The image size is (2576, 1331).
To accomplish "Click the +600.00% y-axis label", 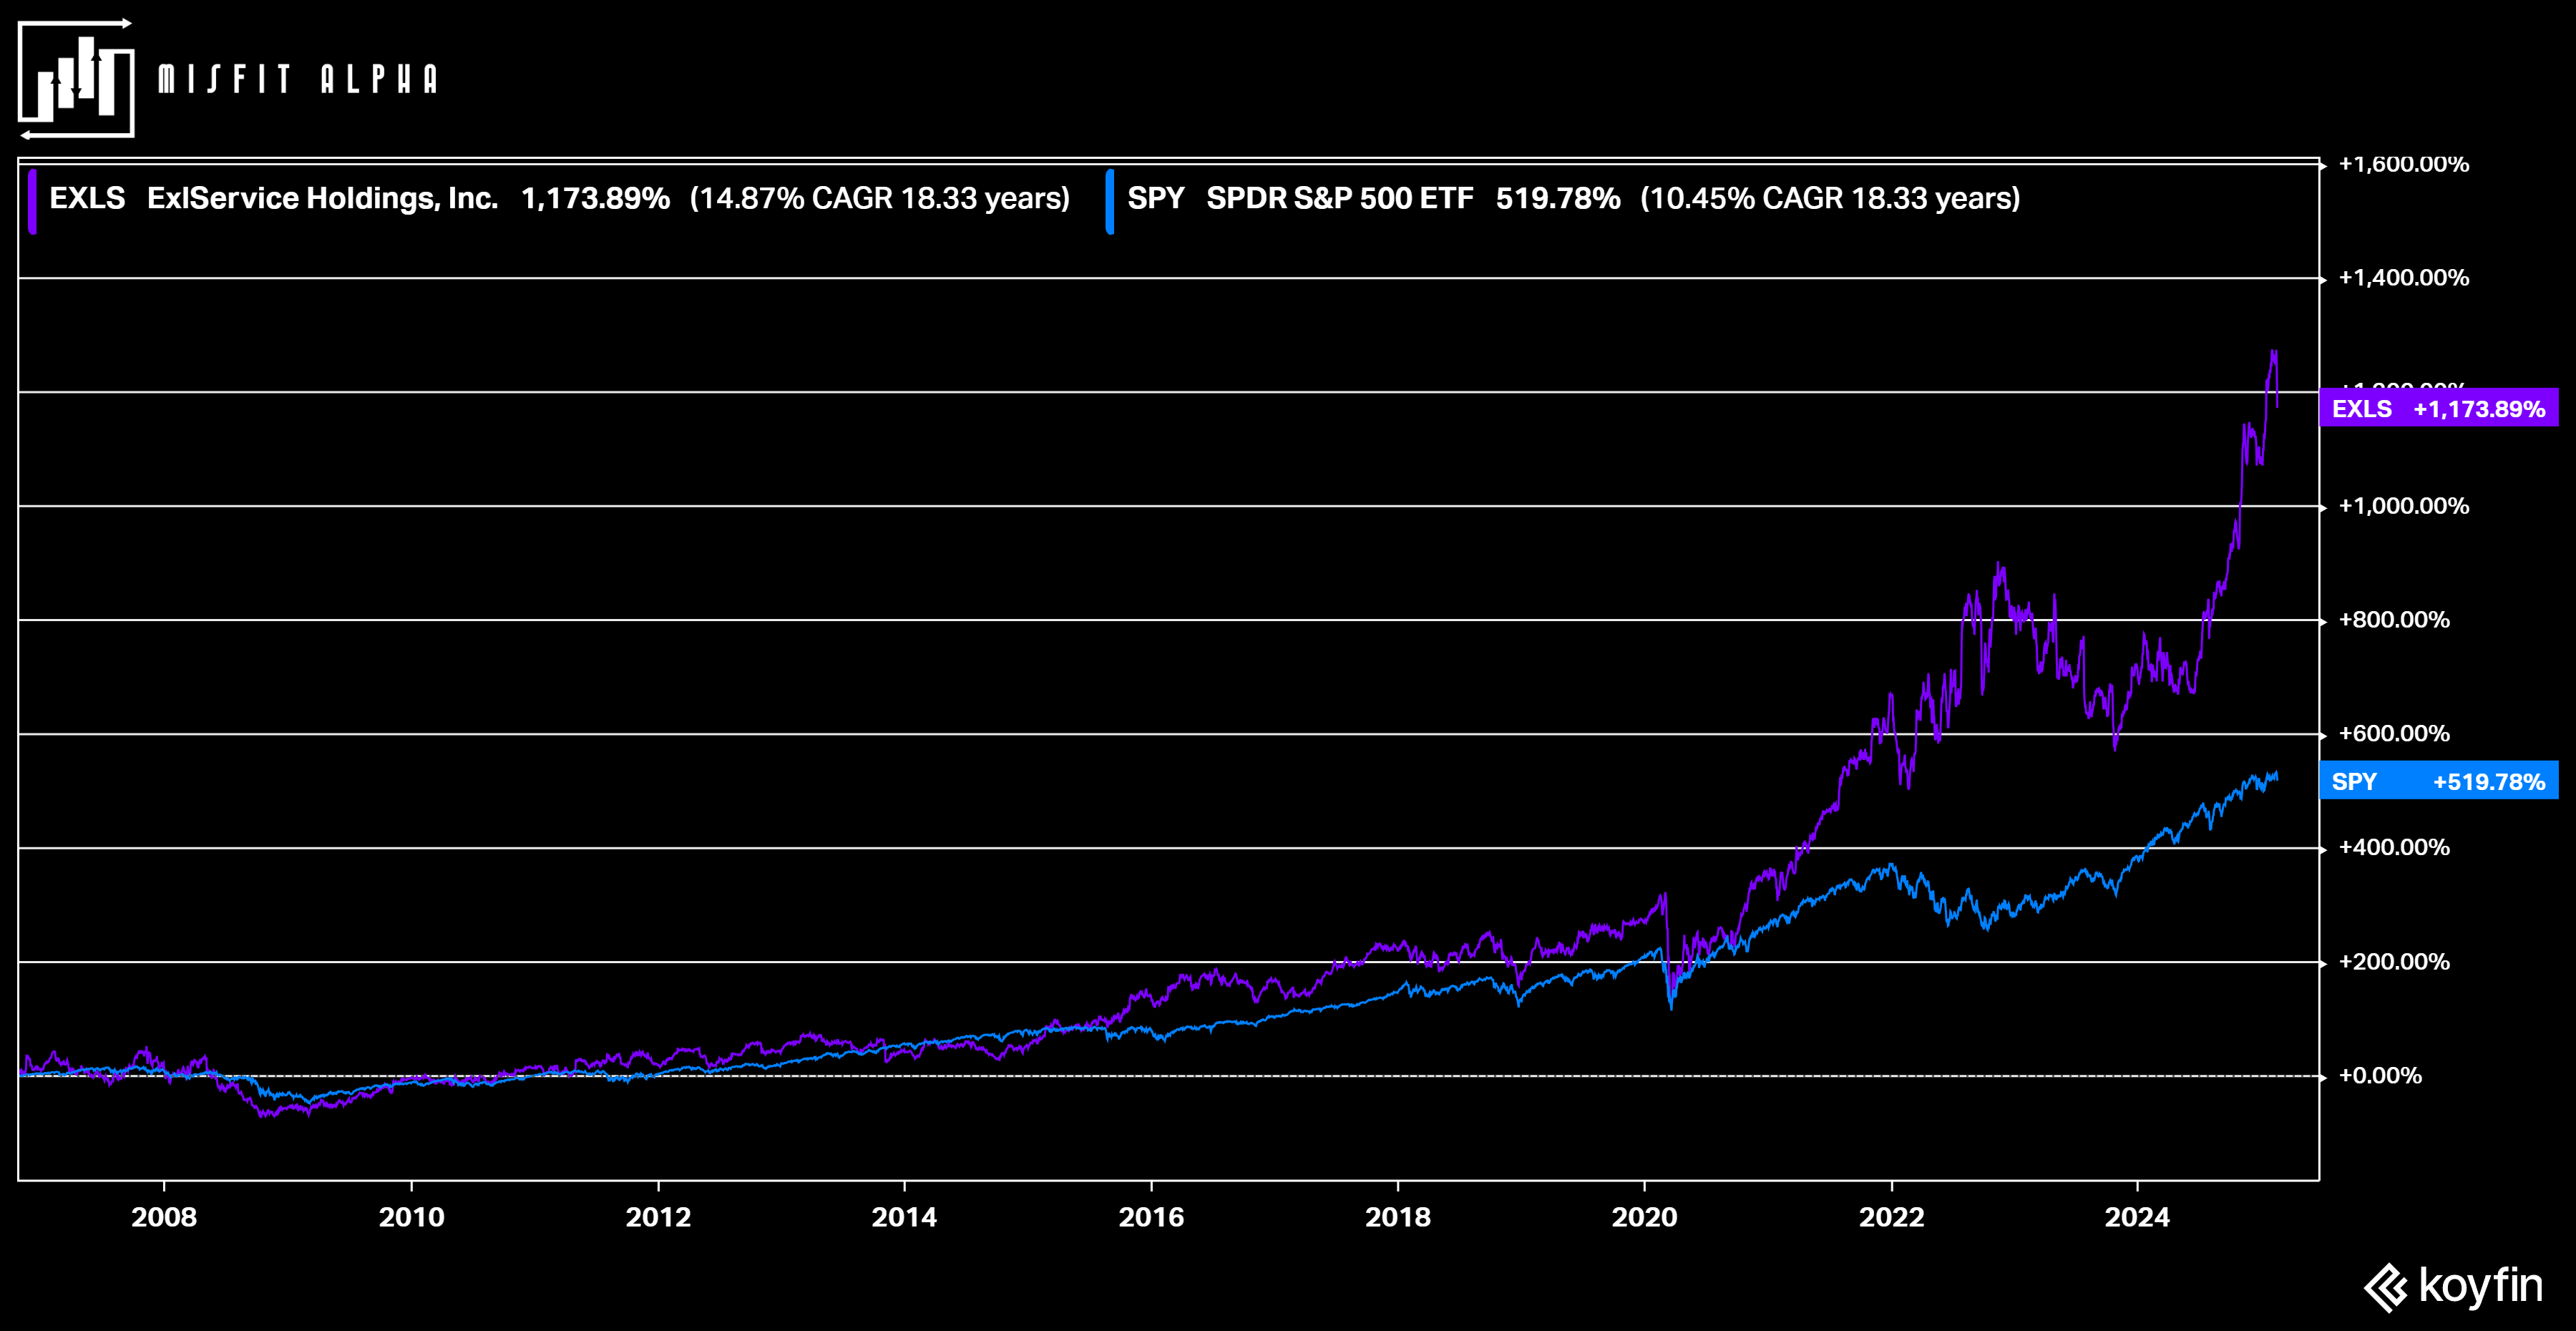I will pyautogui.click(x=2394, y=734).
